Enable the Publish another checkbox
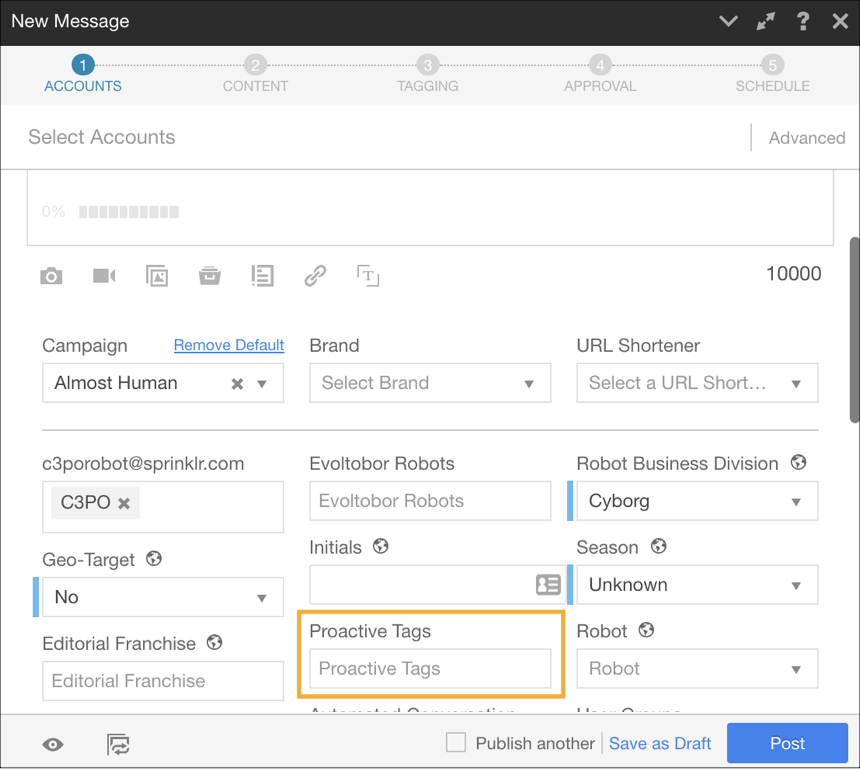The width and height of the screenshot is (860, 769). click(x=456, y=743)
